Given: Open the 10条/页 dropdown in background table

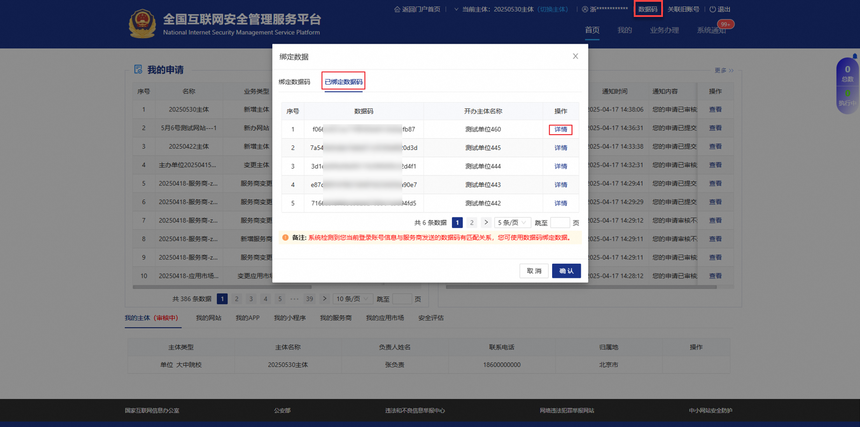Looking at the screenshot, I should tap(350, 299).
